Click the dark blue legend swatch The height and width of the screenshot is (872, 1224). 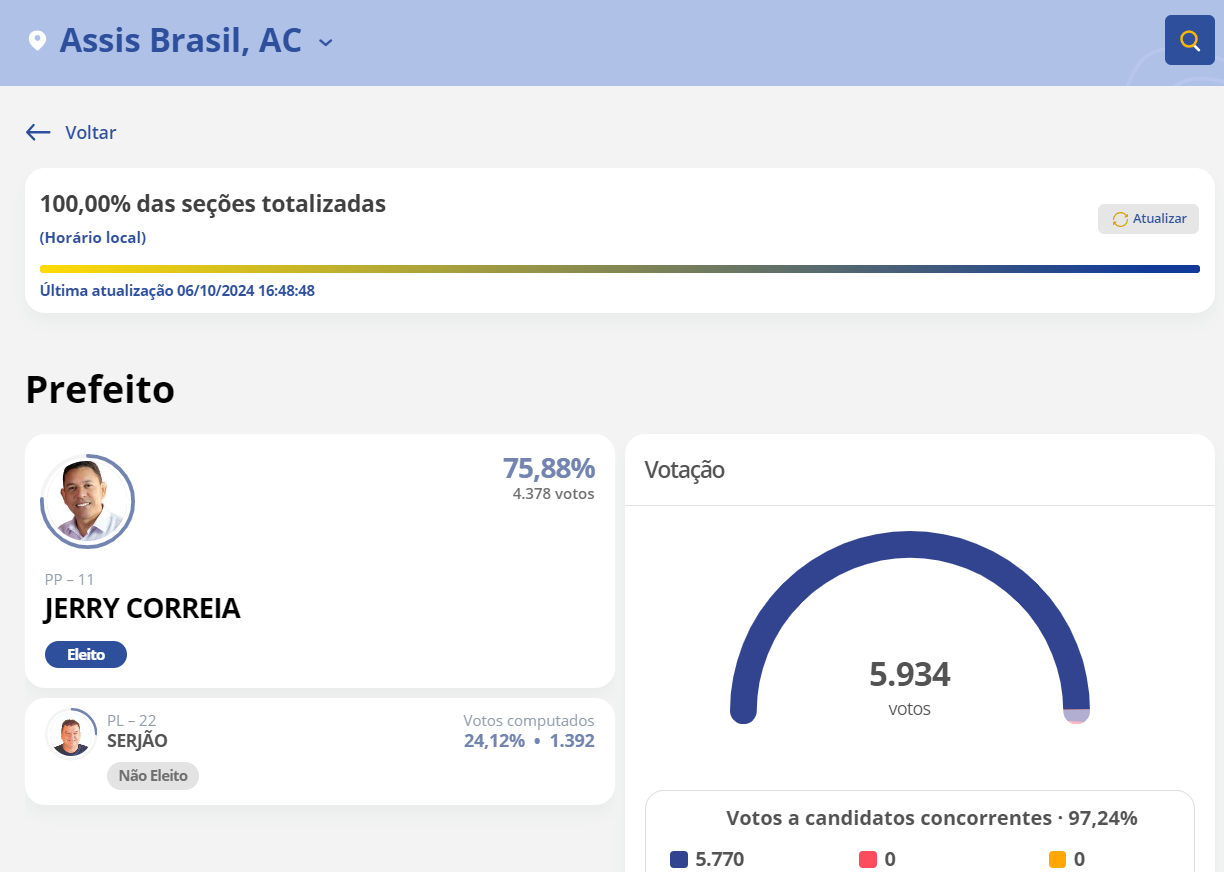coord(679,859)
